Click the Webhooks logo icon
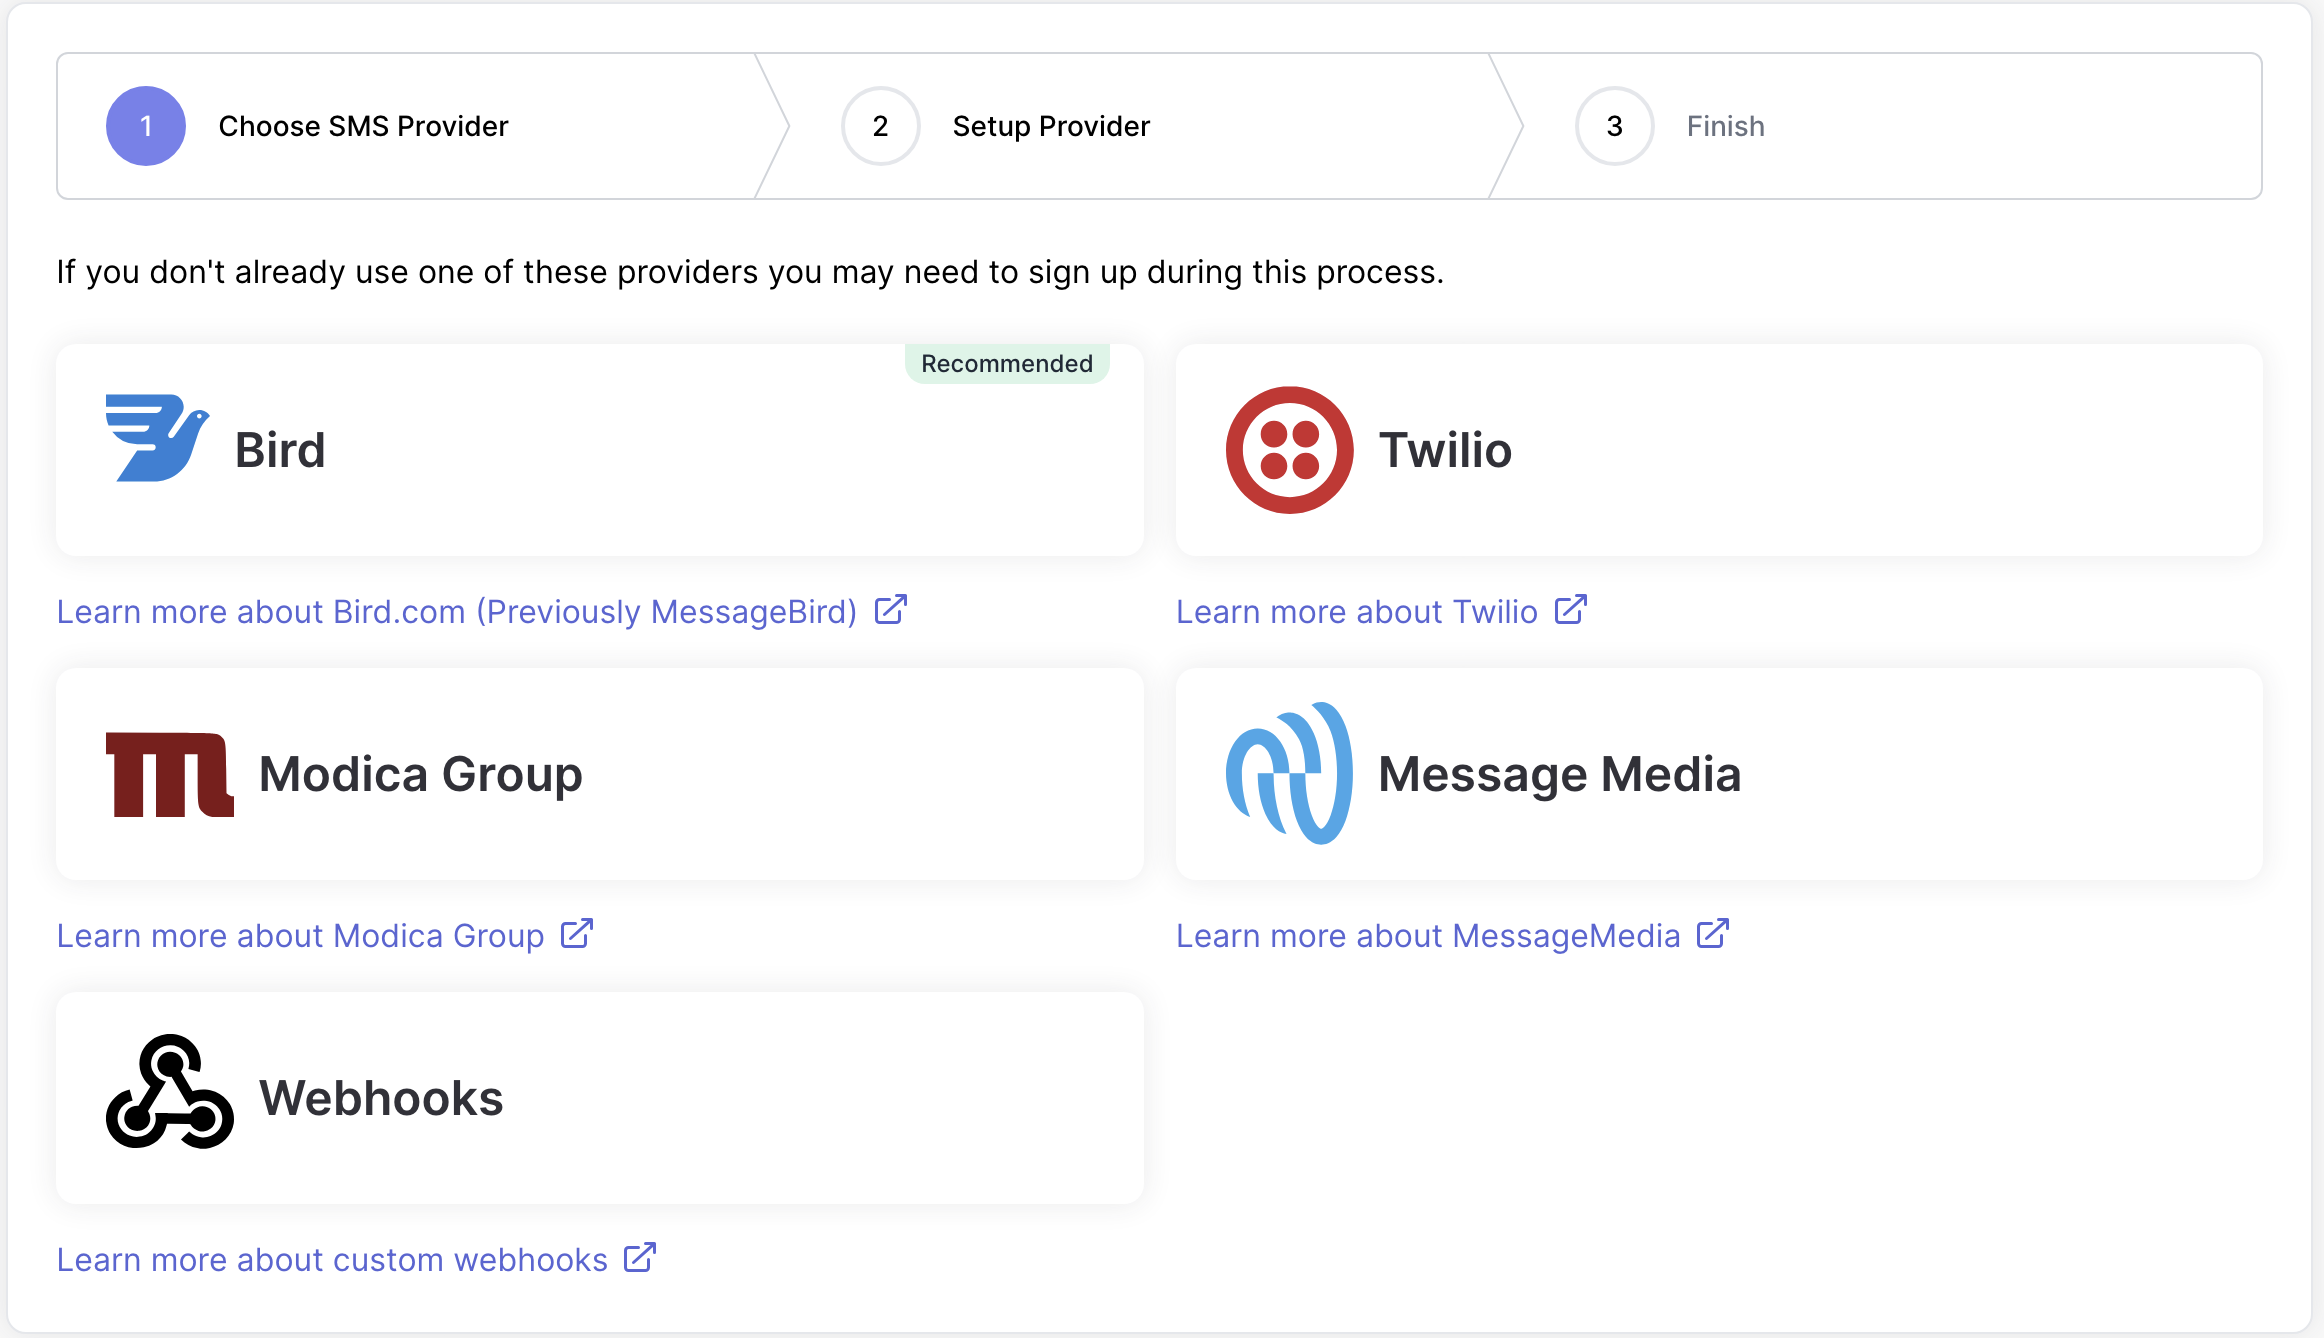 click(x=170, y=1091)
